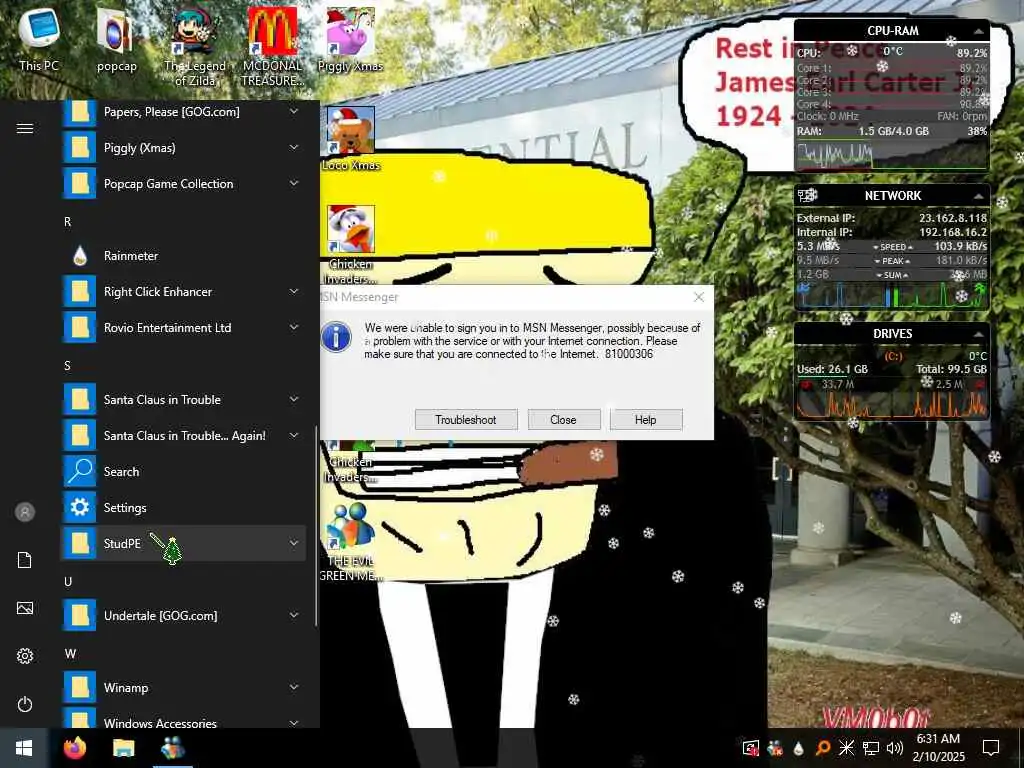Click the network icon in NETWORK widget header

point(807,195)
